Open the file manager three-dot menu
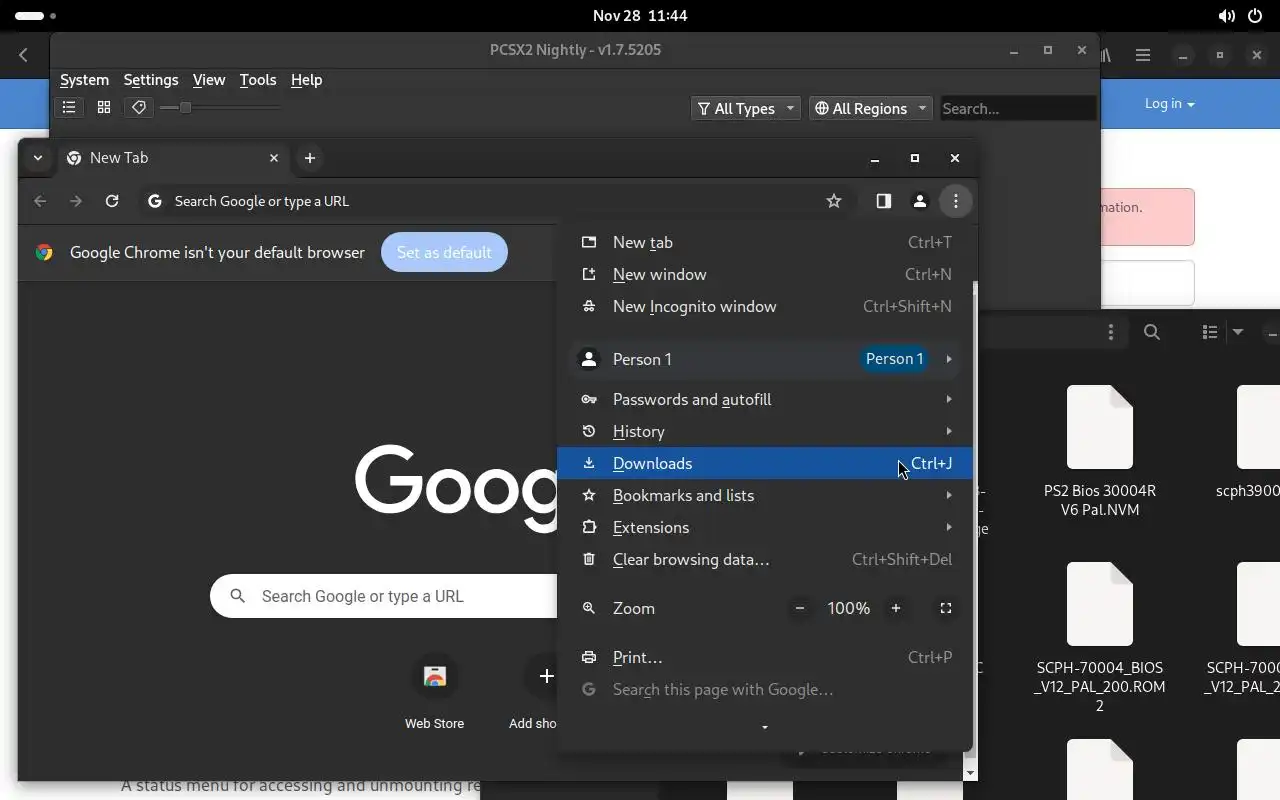Screen dimensions: 1280x800 pyautogui.click(x=1111, y=332)
